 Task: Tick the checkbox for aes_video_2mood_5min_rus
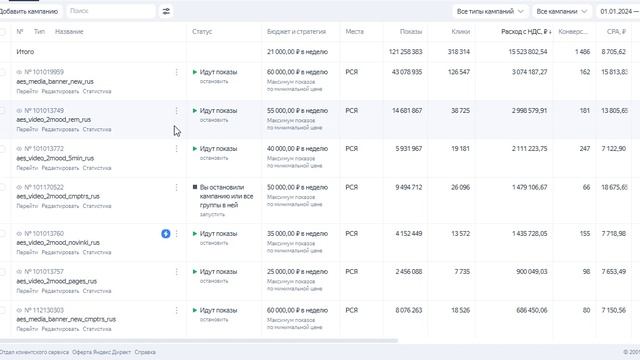pyautogui.click(x=2, y=149)
